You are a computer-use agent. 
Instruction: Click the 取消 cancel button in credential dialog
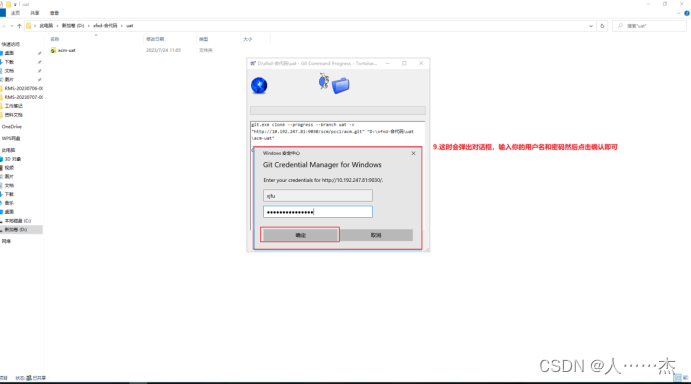tap(376, 235)
